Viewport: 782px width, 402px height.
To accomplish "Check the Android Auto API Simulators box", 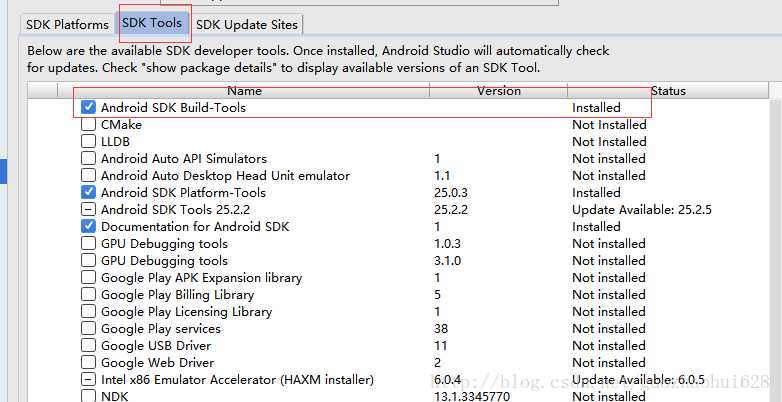I will (88, 158).
